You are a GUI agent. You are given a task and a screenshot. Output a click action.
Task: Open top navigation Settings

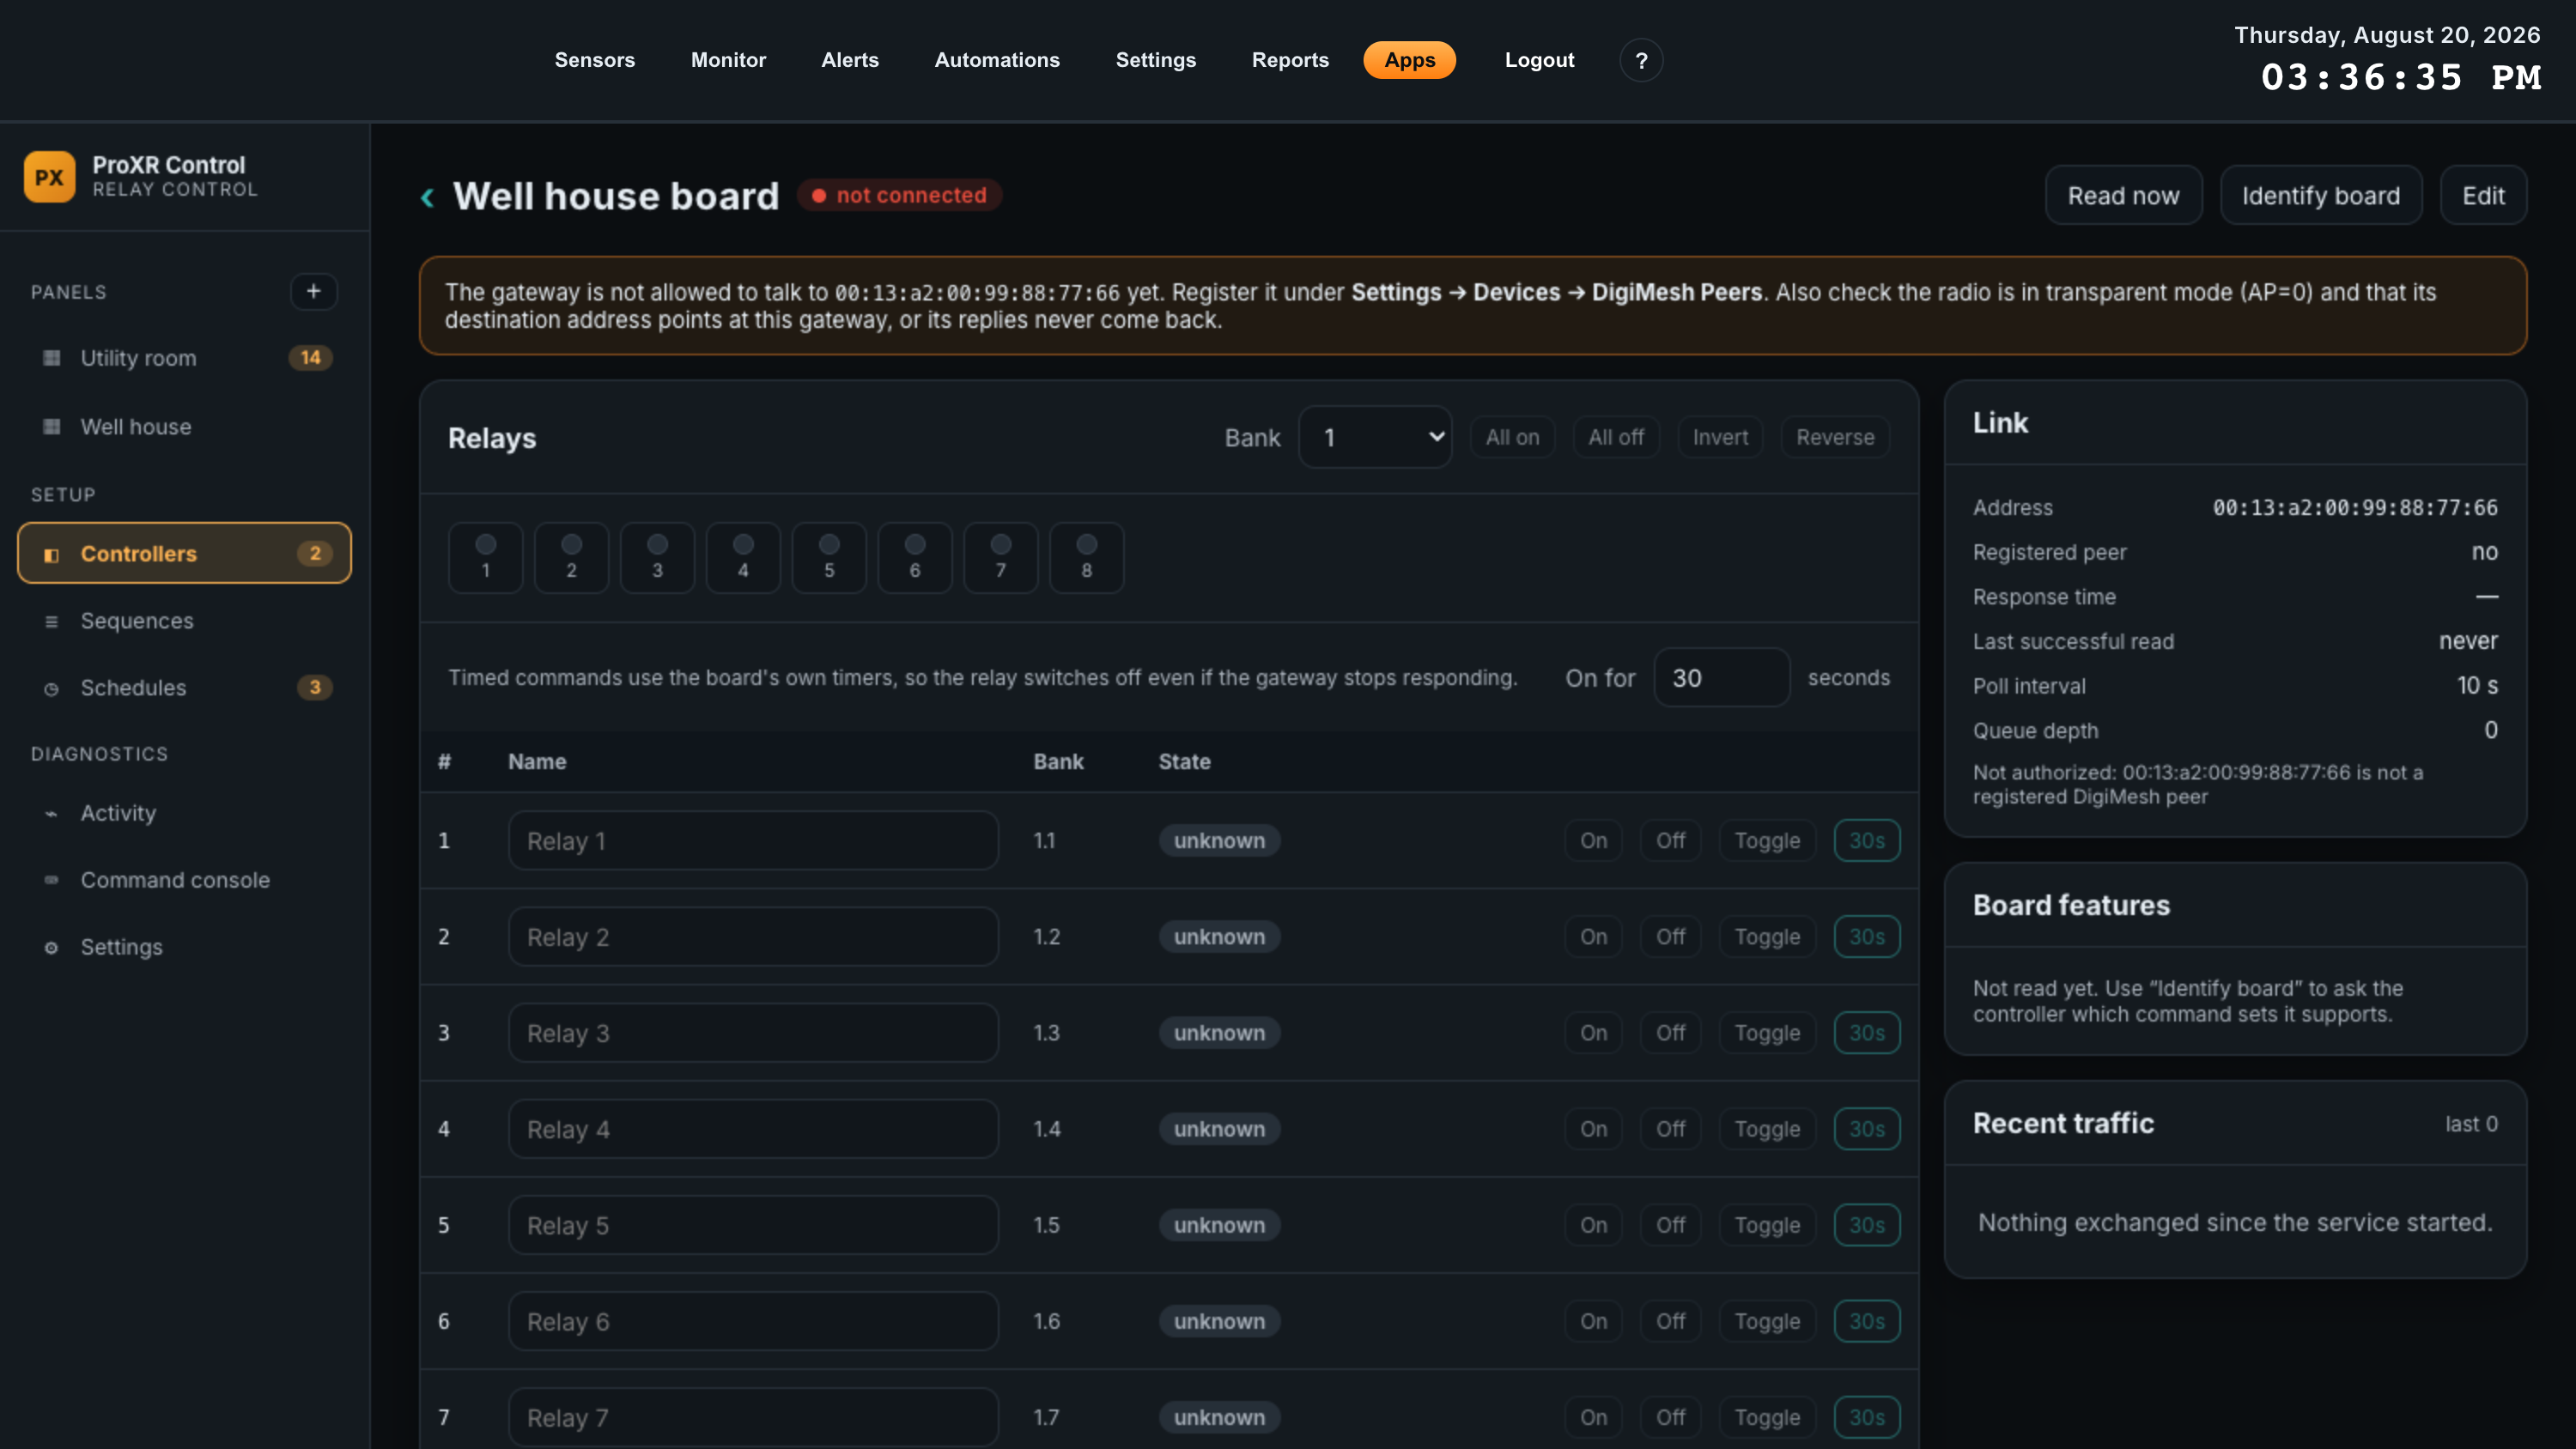click(x=1156, y=60)
